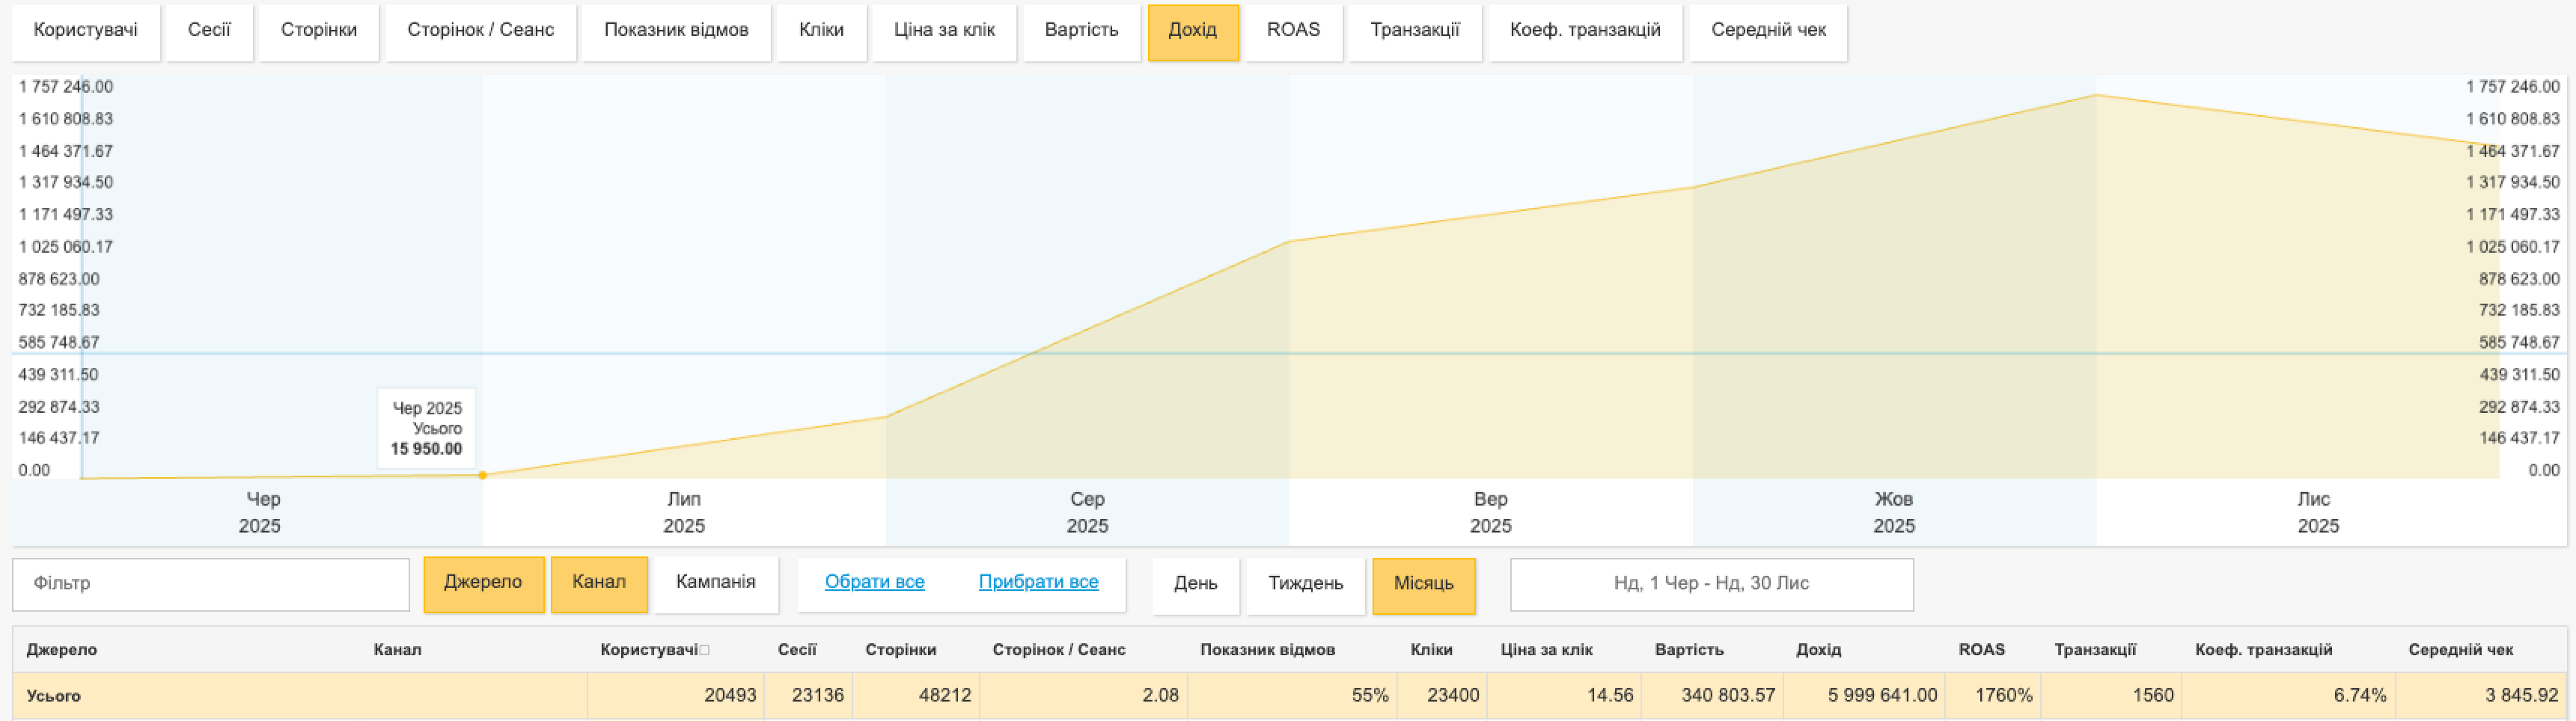The width and height of the screenshot is (2576, 721).
Task: Click the Обрати все link
Action: pos(874,583)
